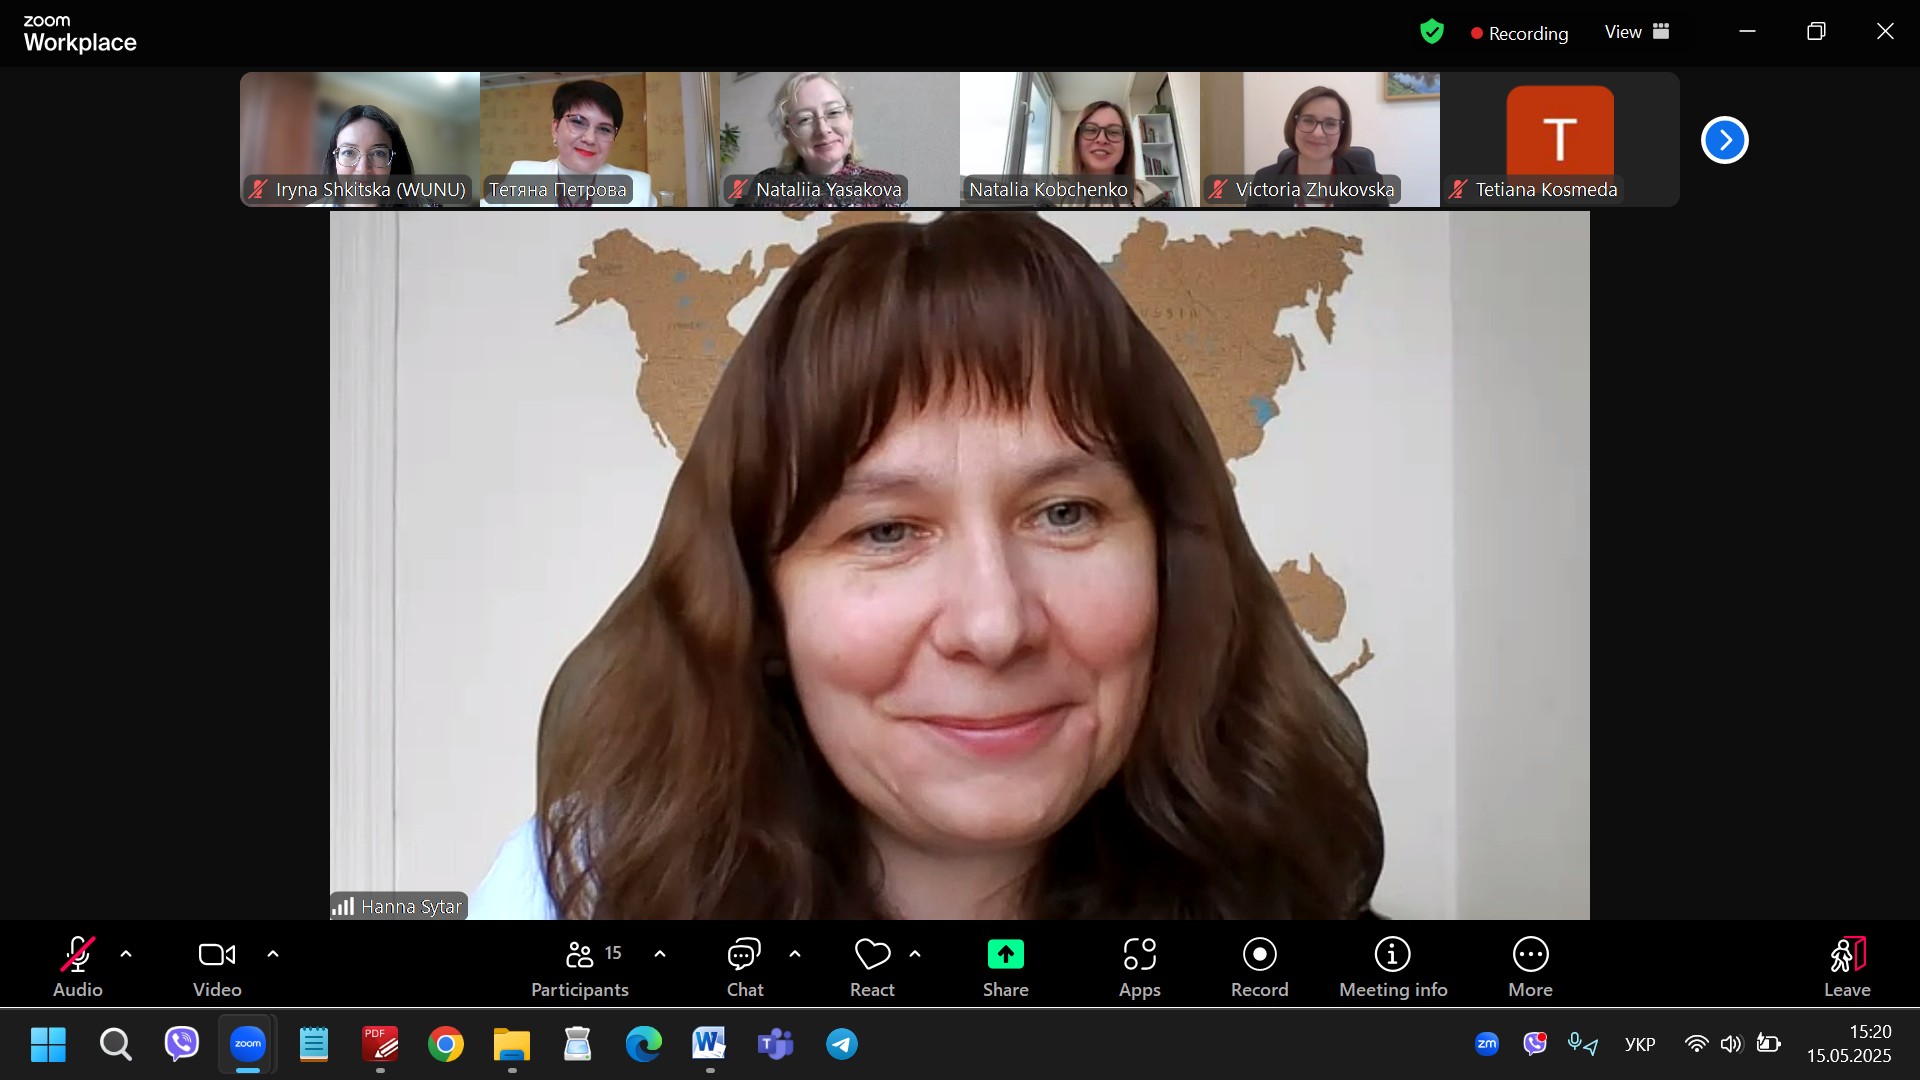The height and width of the screenshot is (1080, 1920).
Task: Show next participants with arrow button
Action: click(x=1725, y=140)
